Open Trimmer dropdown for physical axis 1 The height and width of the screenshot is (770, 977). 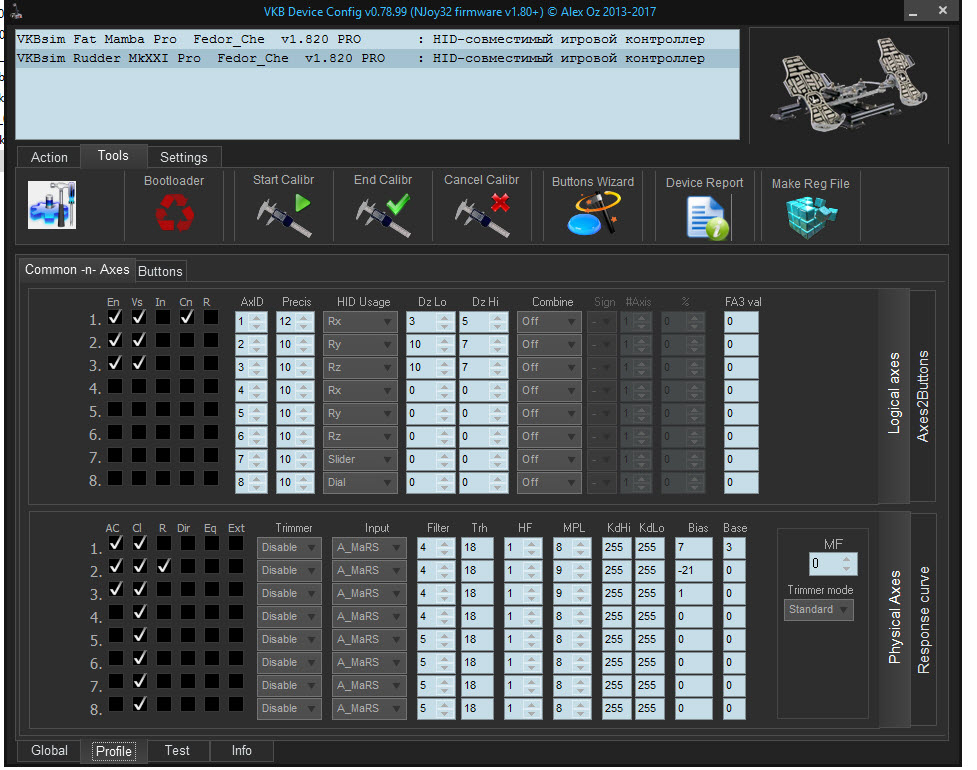coord(289,548)
